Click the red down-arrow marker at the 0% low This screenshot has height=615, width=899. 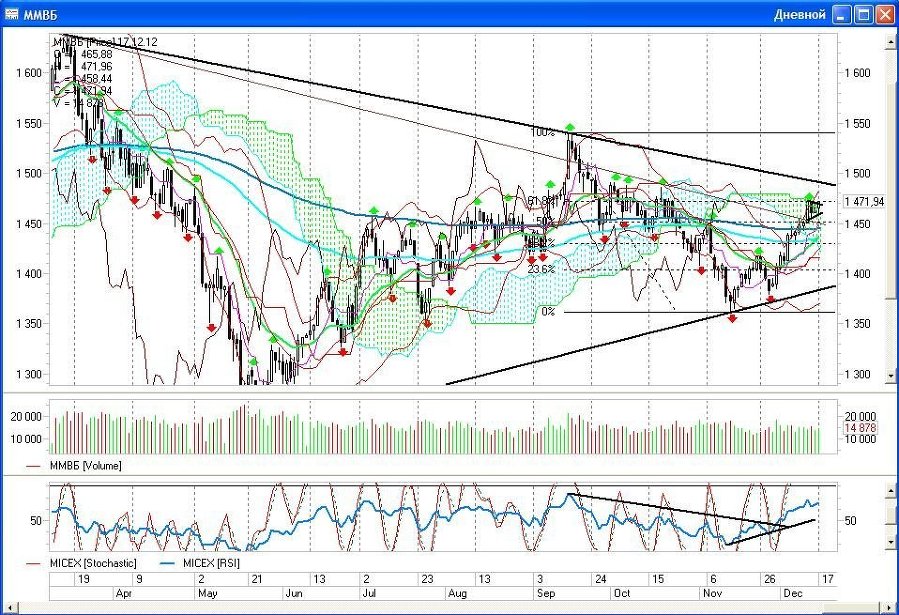[x=732, y=318]
